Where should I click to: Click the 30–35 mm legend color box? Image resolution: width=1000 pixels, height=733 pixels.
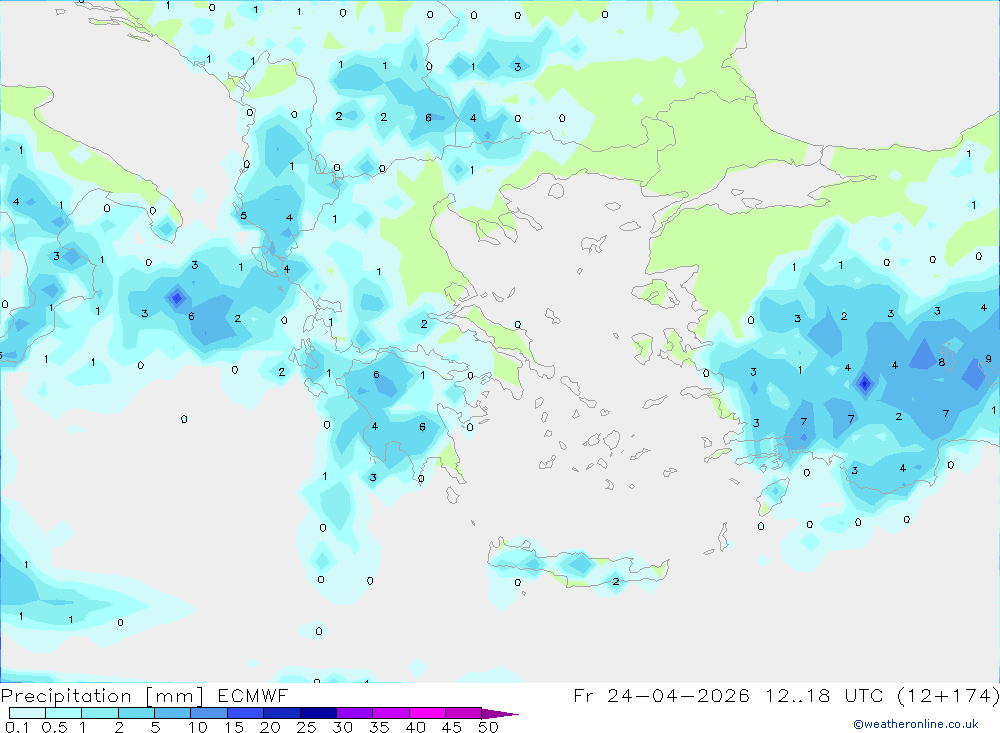[355, 713]
